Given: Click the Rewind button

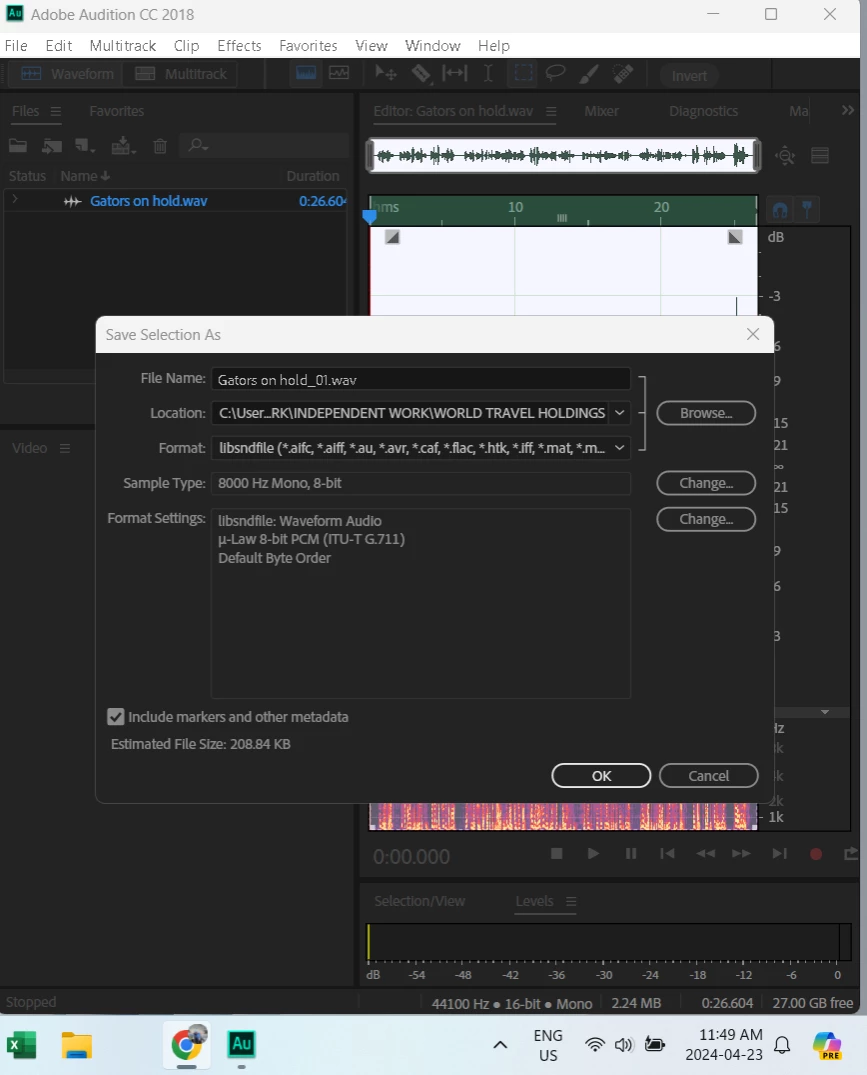Looking at the screenshot, I should pyautogui.click(x=705, y=854).
